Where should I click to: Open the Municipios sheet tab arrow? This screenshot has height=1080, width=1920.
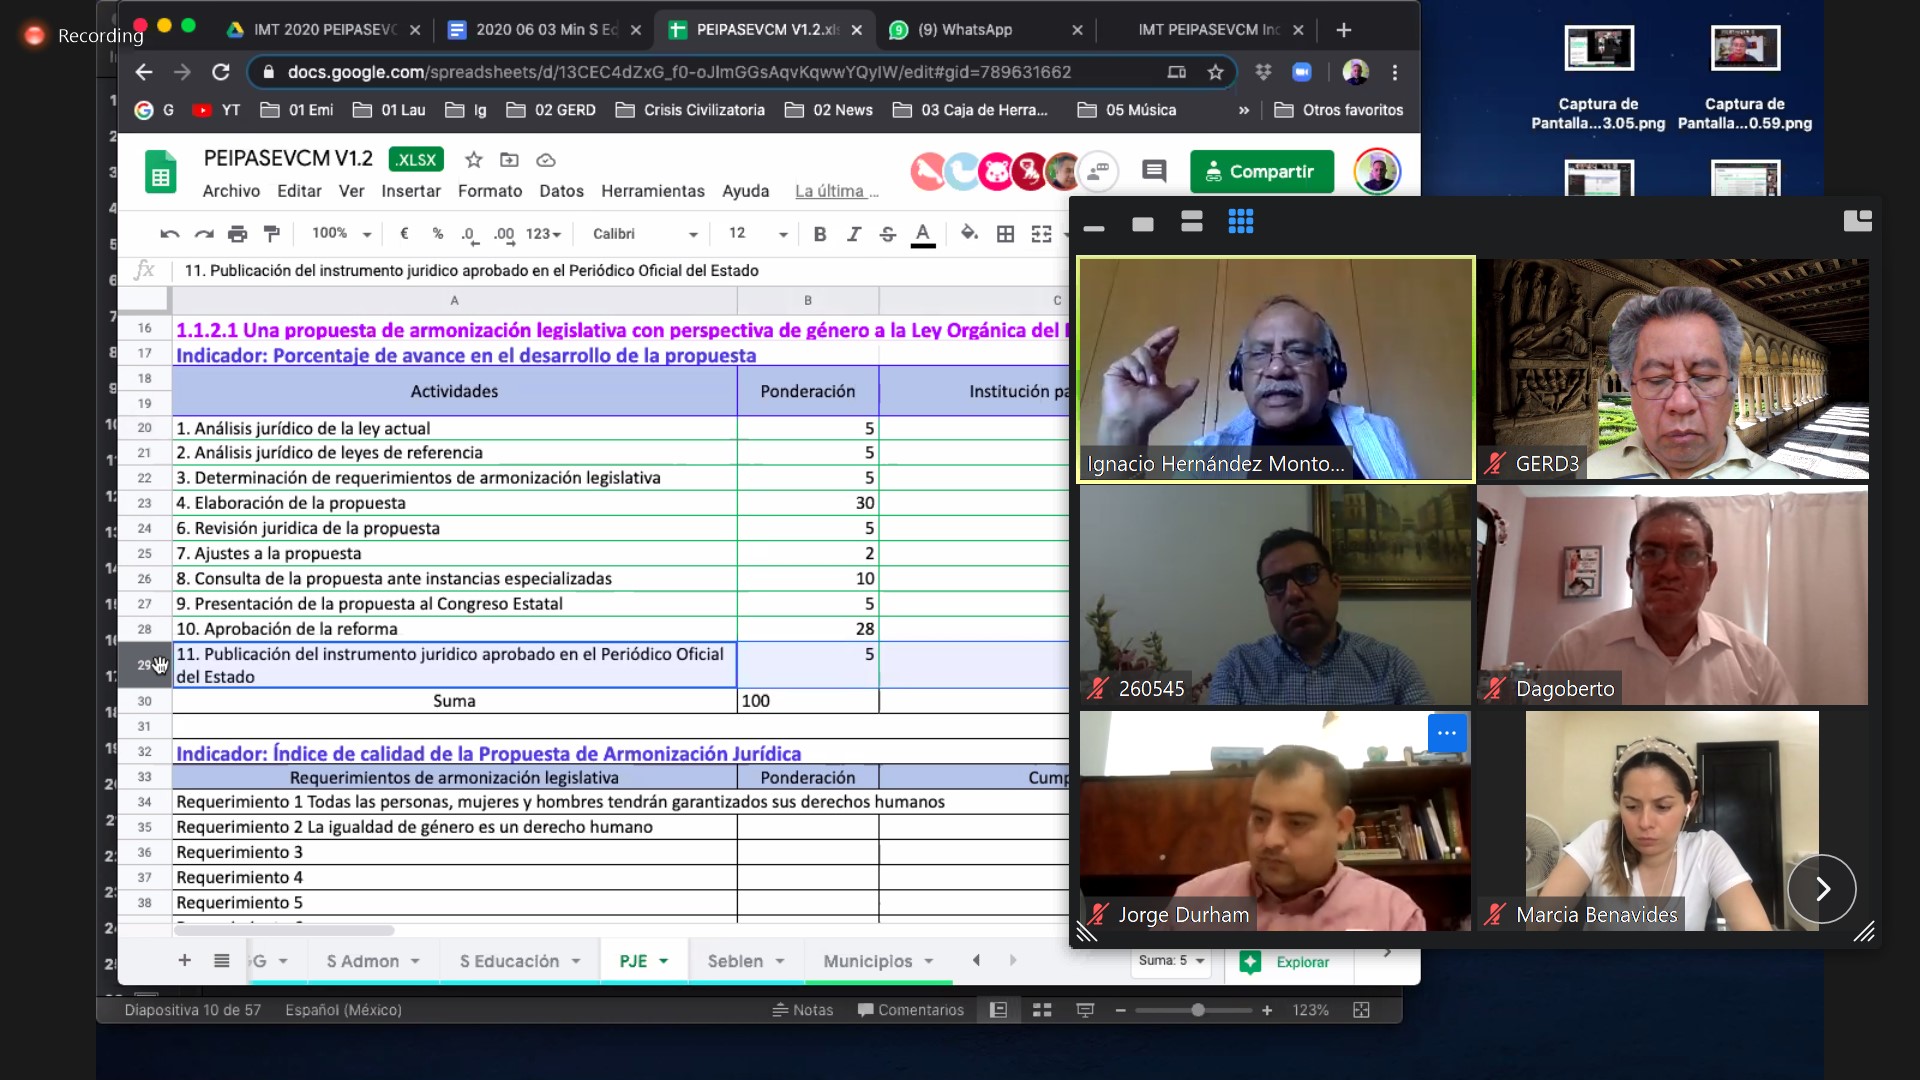click(929, 962)
